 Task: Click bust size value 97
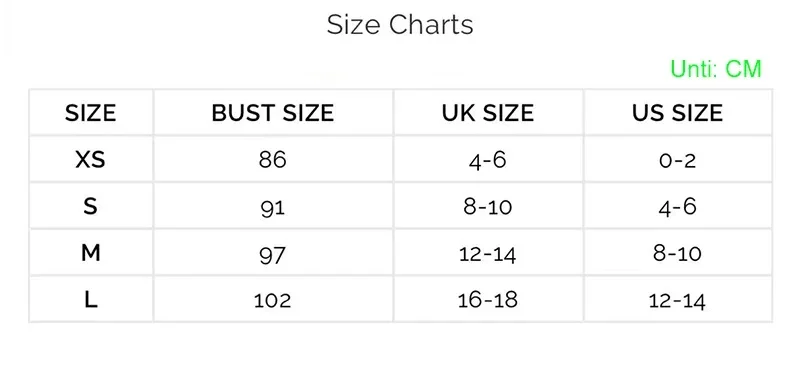point(272,255)
